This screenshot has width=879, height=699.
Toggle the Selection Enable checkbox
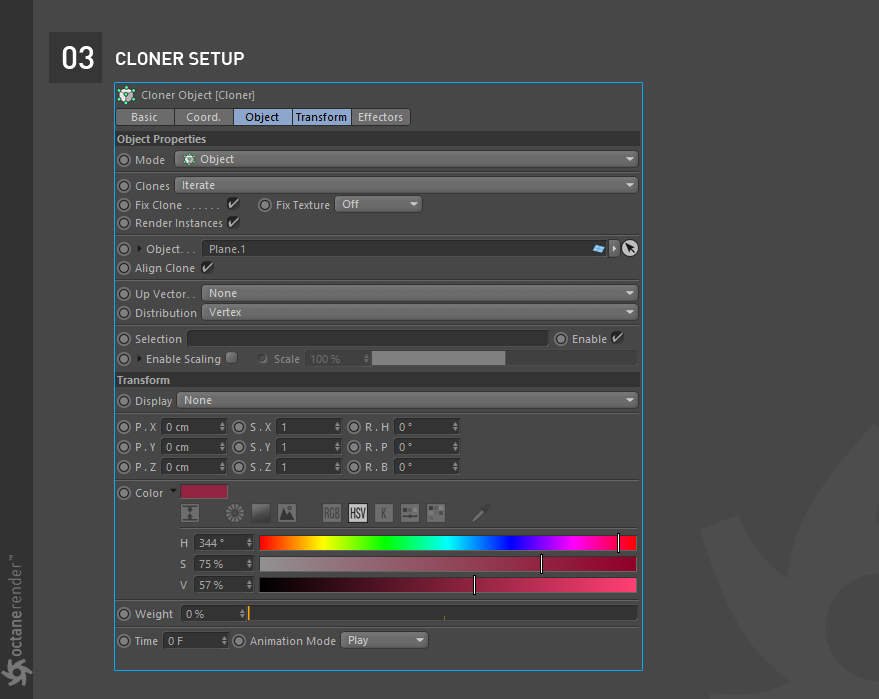(617, 337)
